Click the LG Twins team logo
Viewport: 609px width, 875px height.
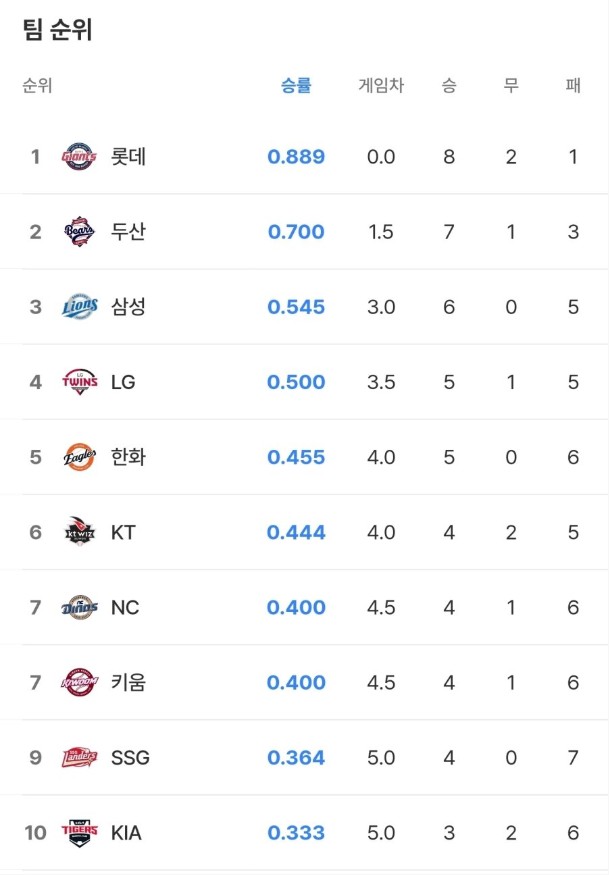(79, 382)
